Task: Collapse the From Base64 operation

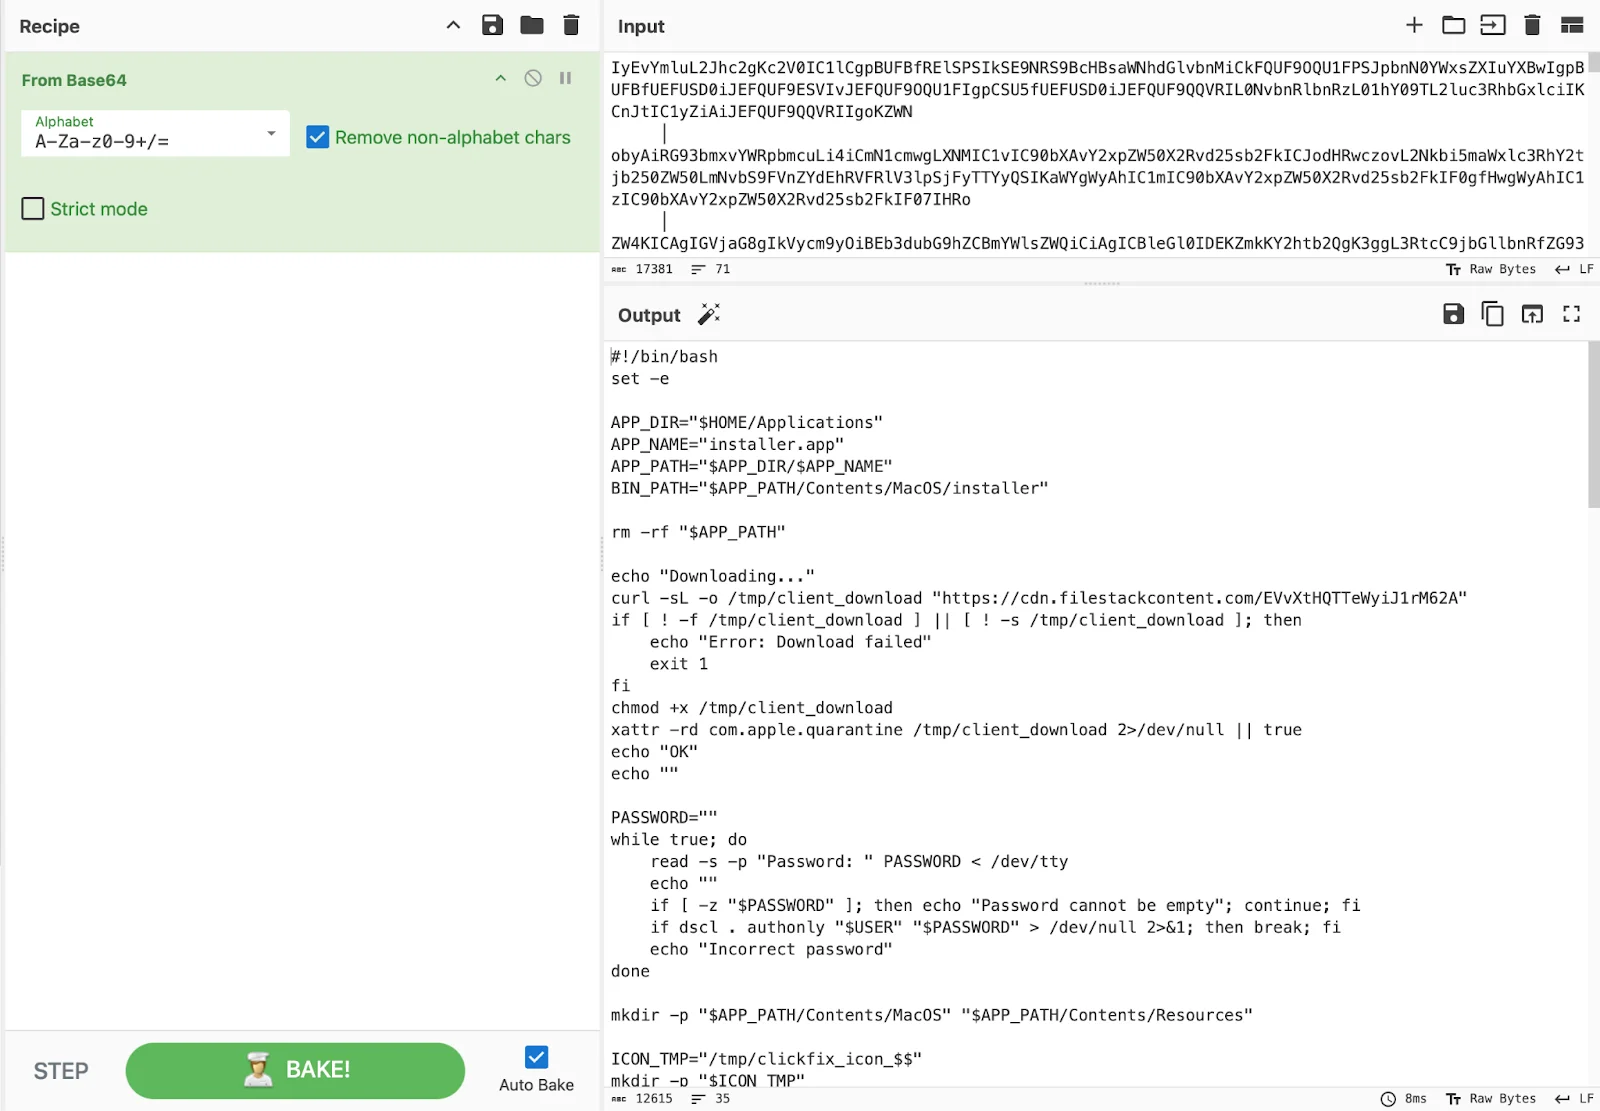Action: click(500, 78)
